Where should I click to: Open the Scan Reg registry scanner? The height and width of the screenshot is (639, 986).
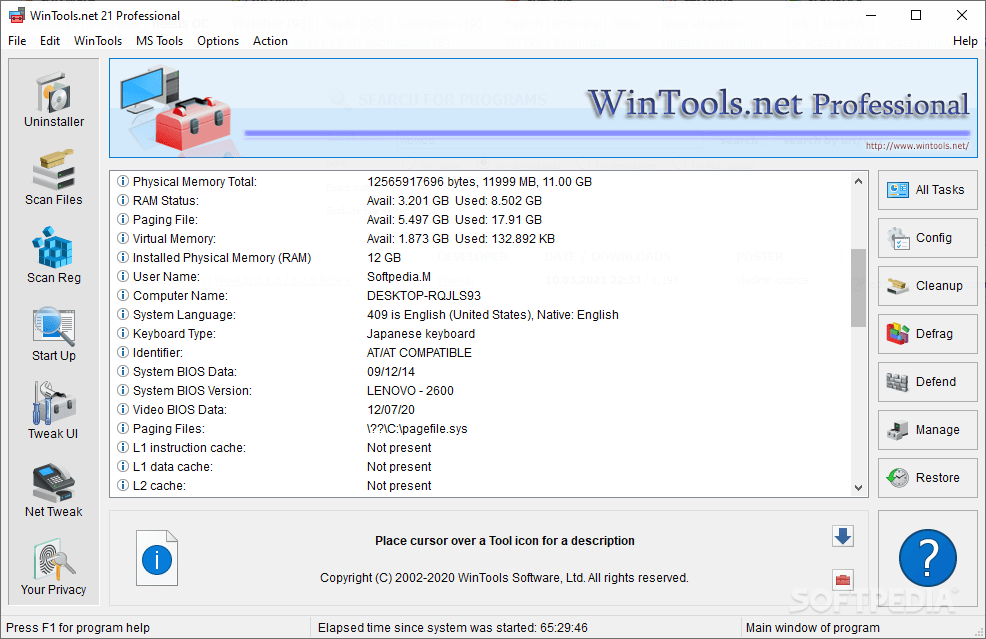[x=53, y=256]
